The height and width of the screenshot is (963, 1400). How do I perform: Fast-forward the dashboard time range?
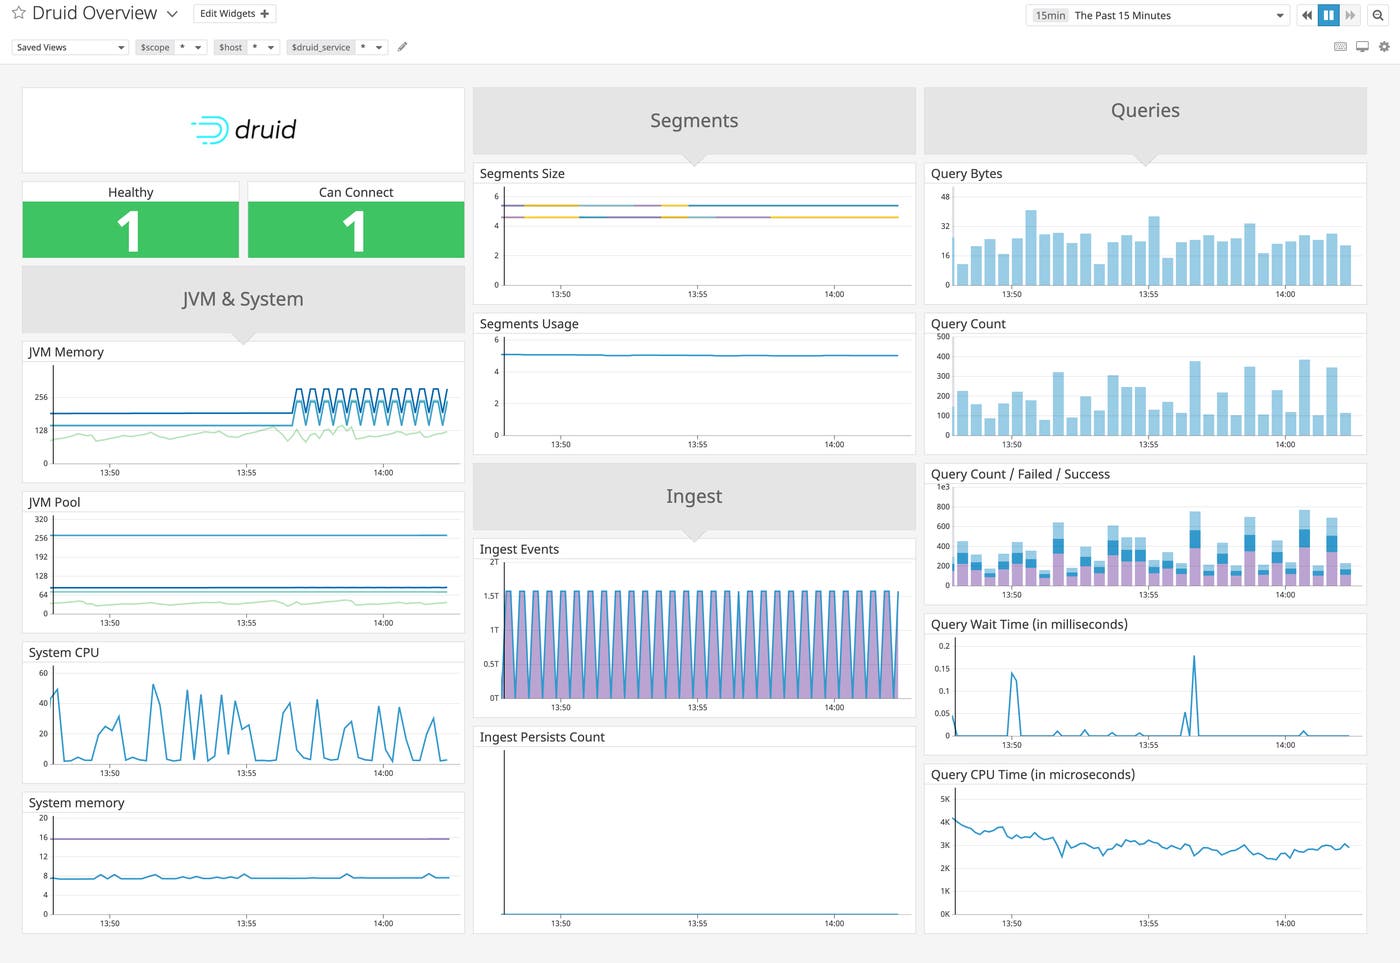pyautogui.click(x=1350, y=15)
